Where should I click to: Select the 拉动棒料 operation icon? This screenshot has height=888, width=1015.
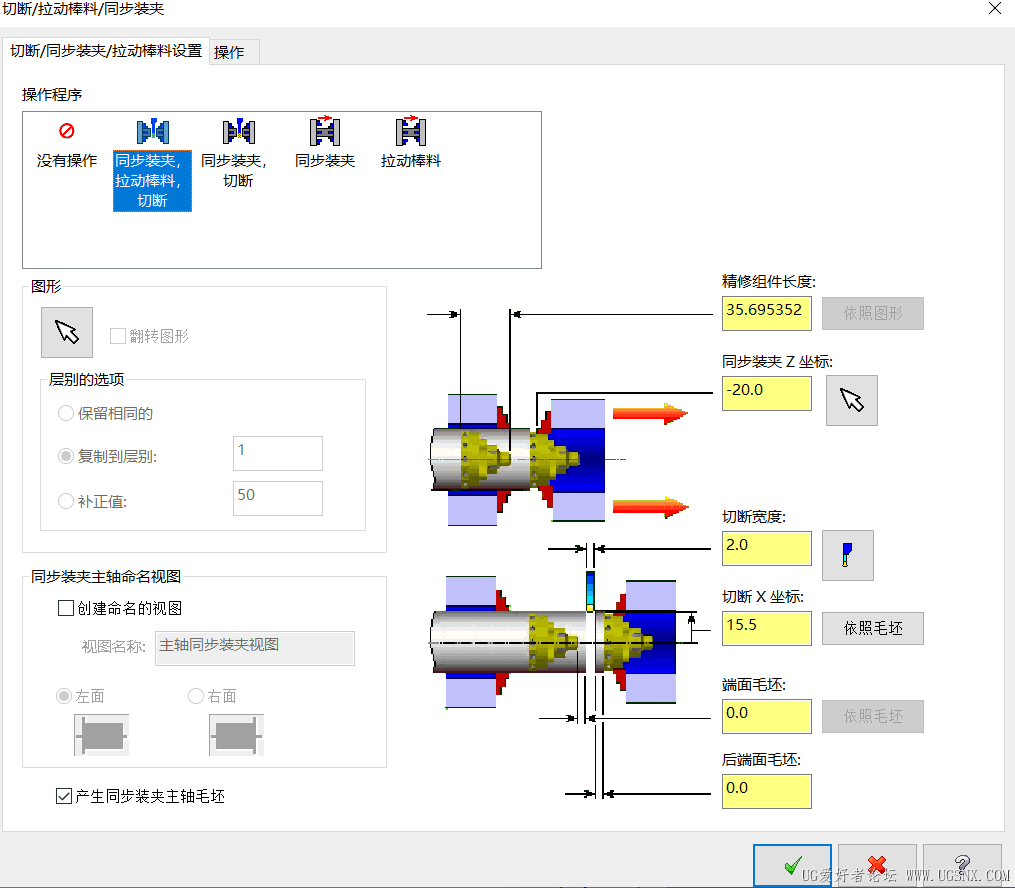(411, 131)
